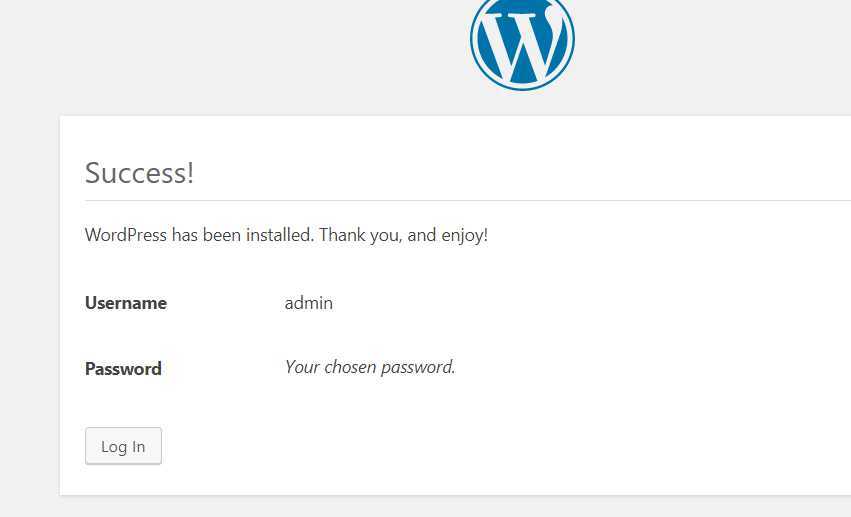Click the word enjoy in the message

click(x=462, y=236)
